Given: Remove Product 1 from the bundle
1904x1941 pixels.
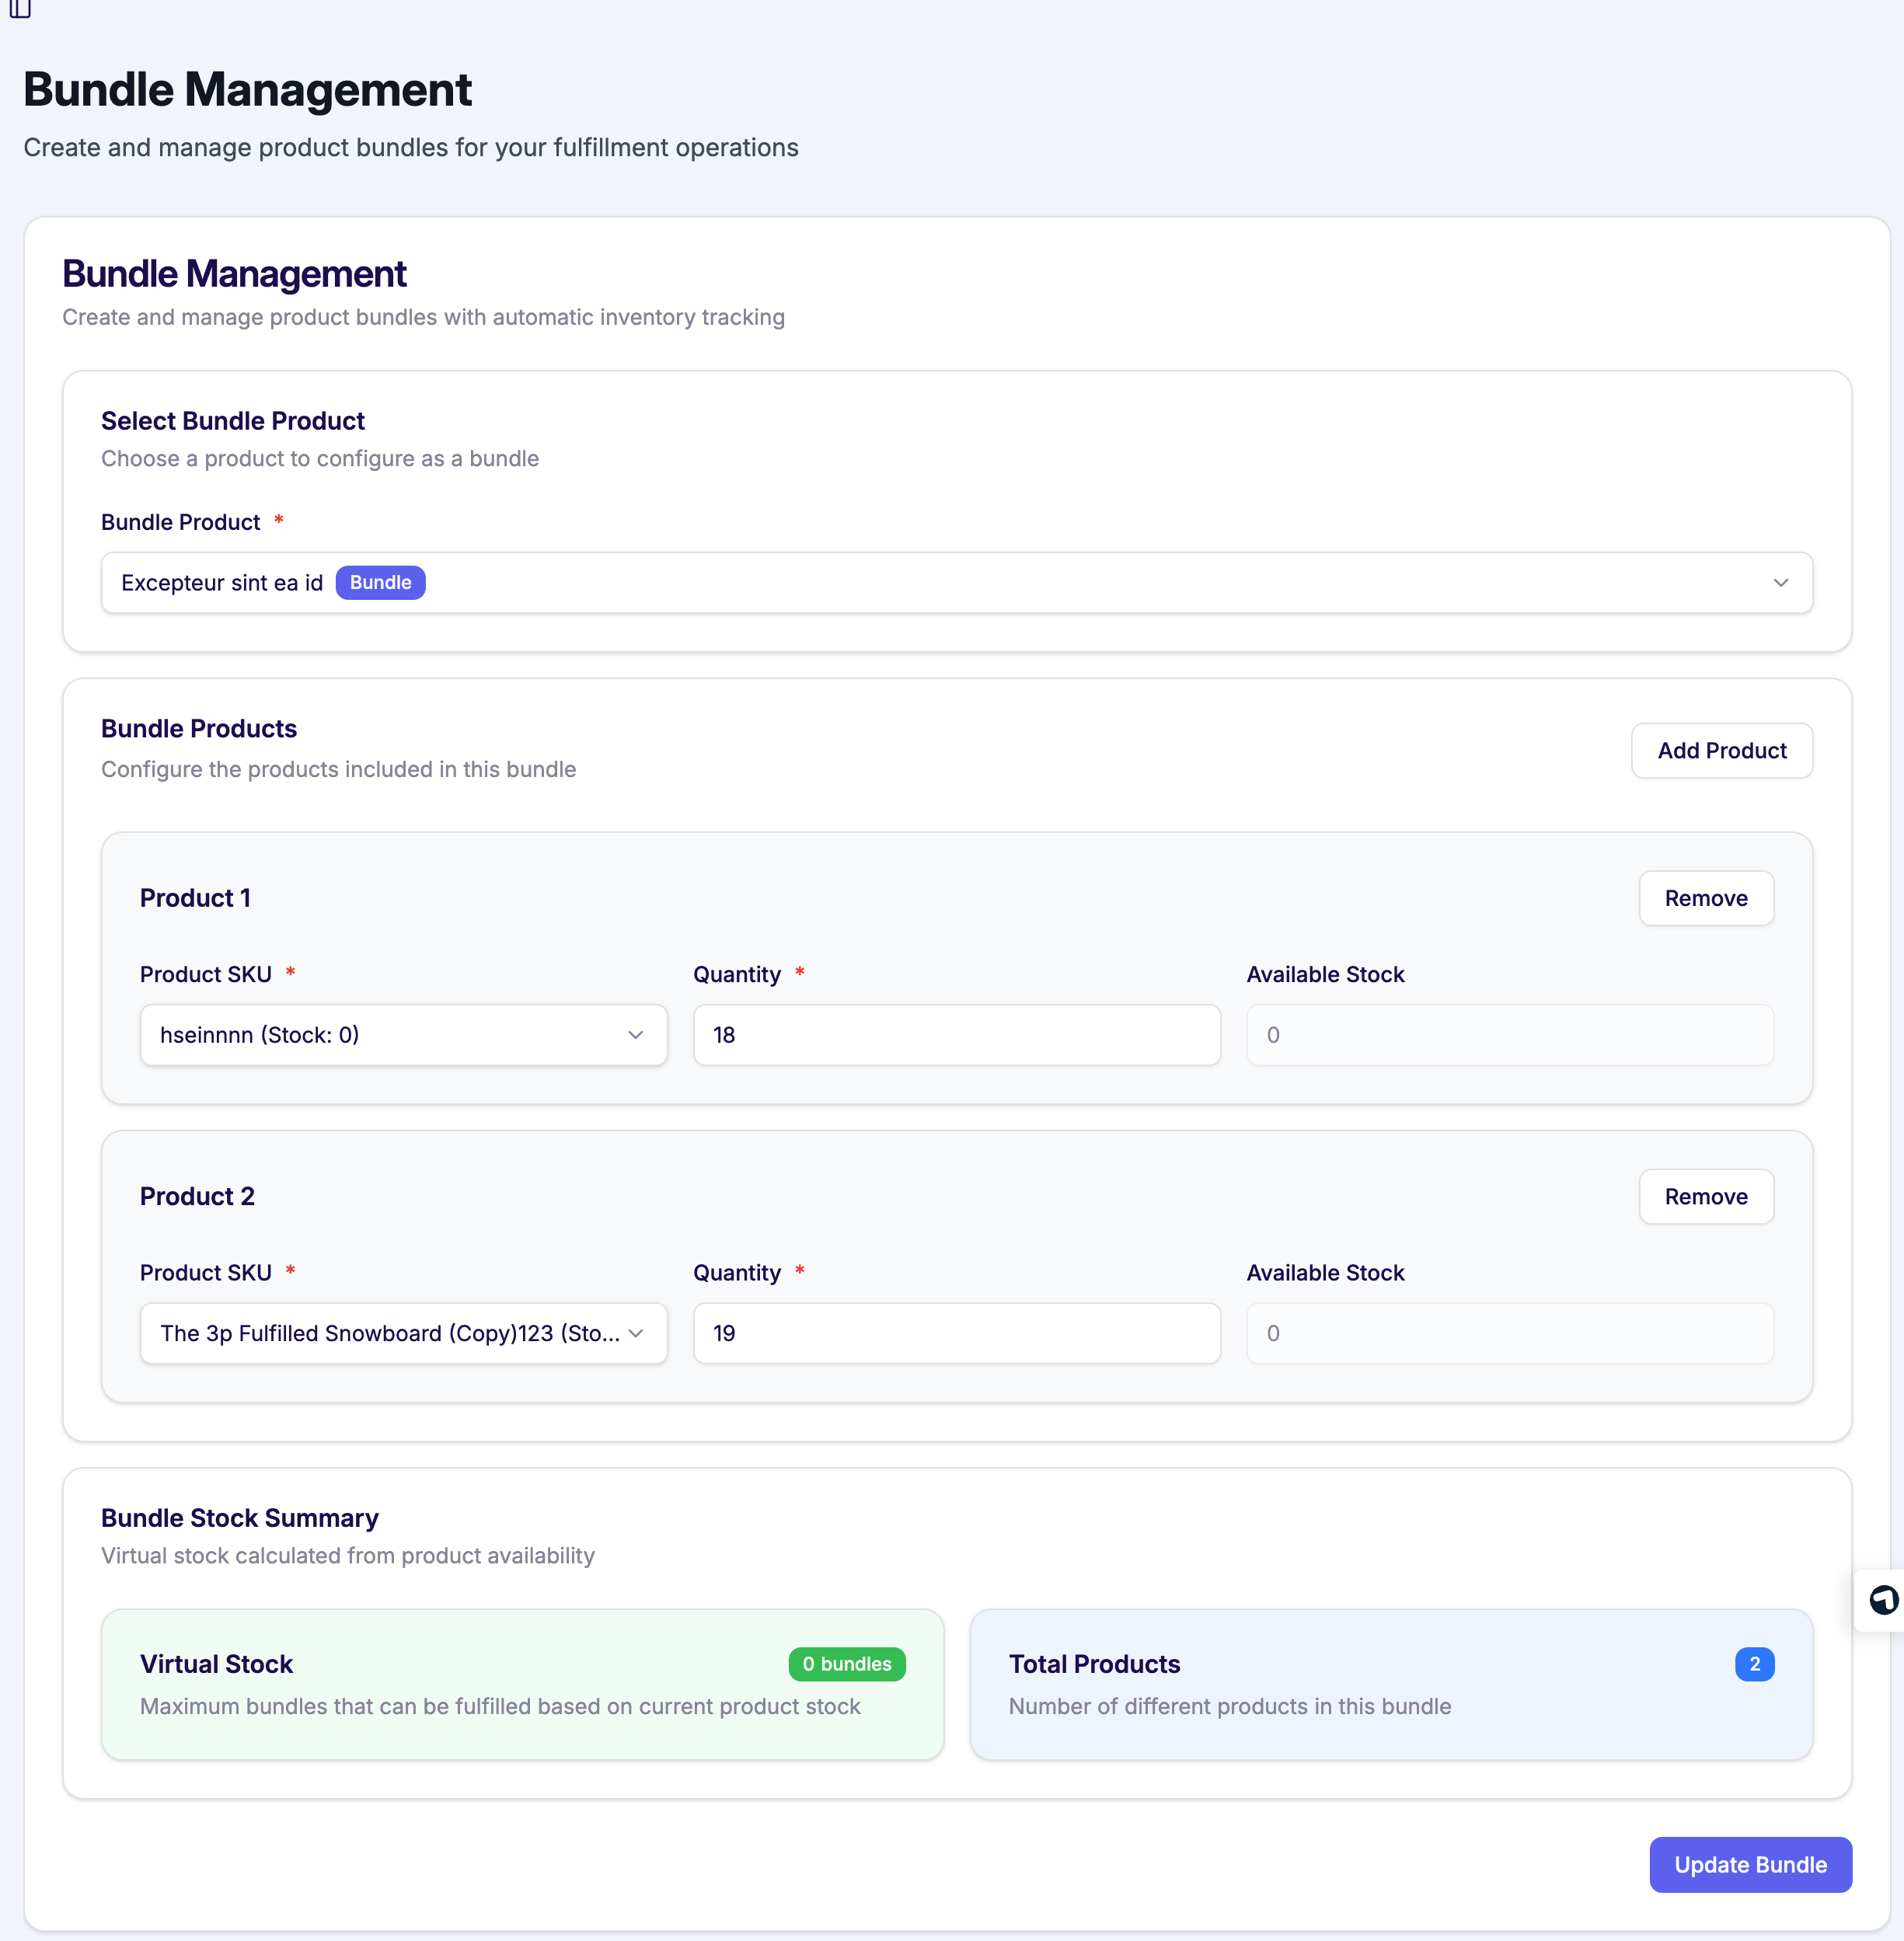Looking at the screenshot, I should pyautogui.click(x=1705, y=898).
